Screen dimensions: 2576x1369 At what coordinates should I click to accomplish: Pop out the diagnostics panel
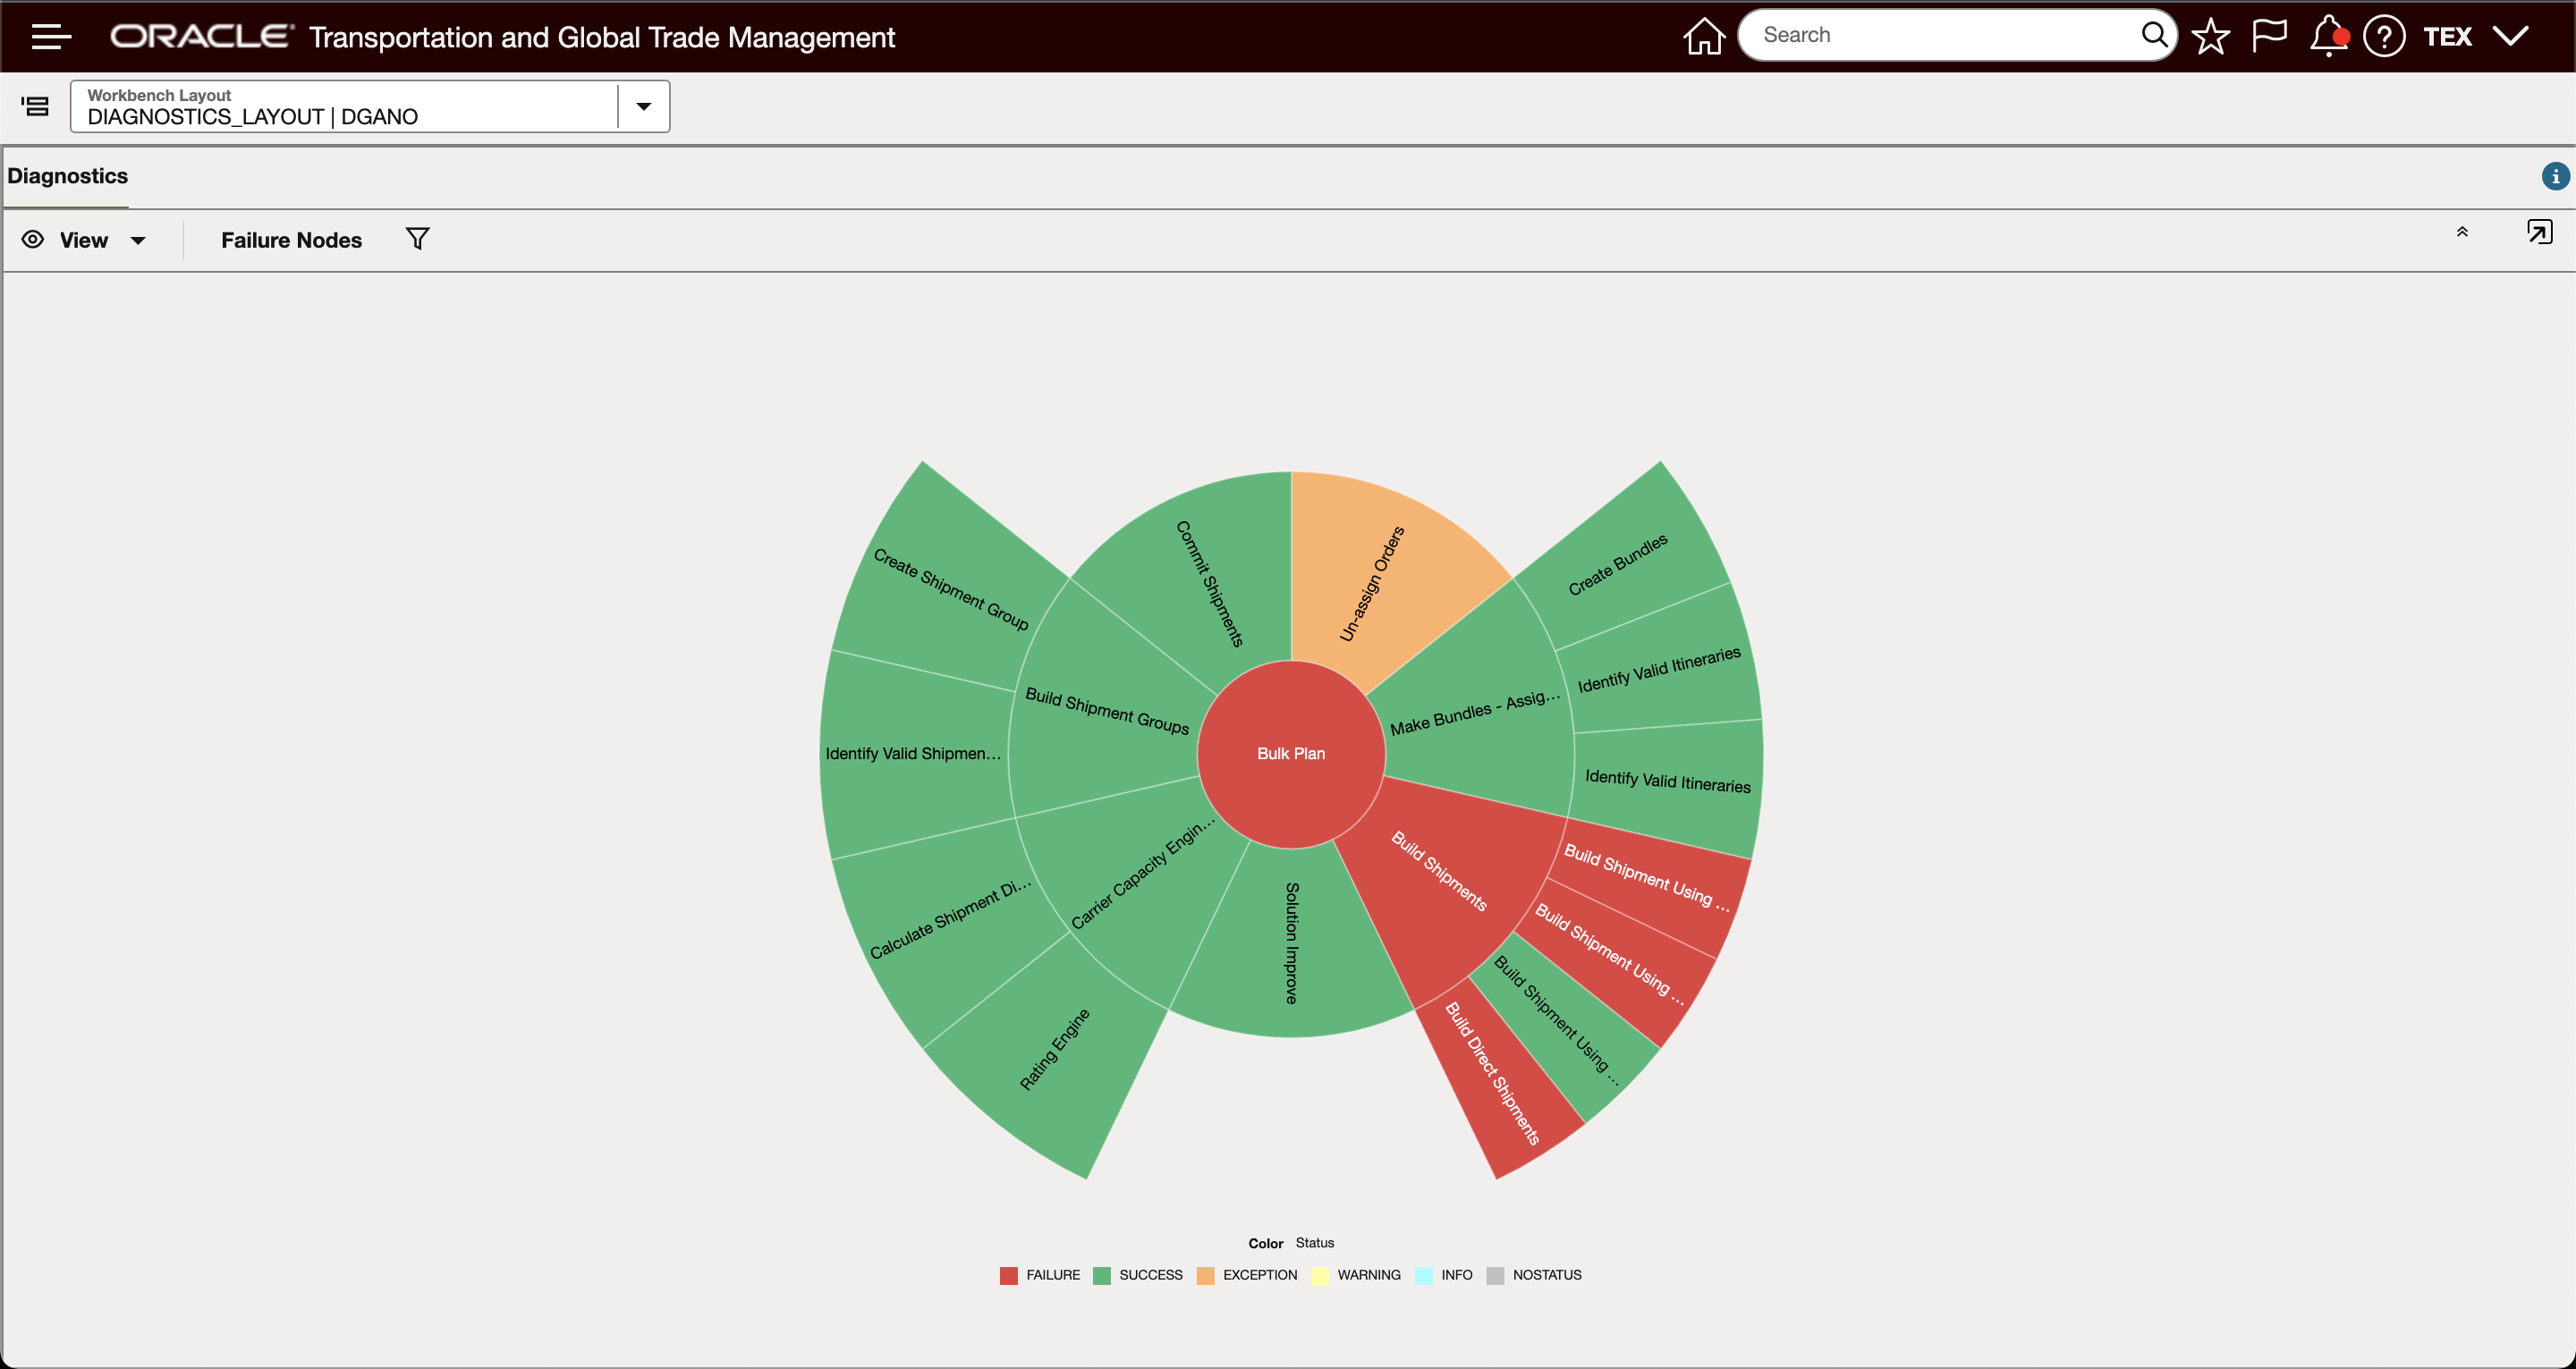pos(2539,232)
